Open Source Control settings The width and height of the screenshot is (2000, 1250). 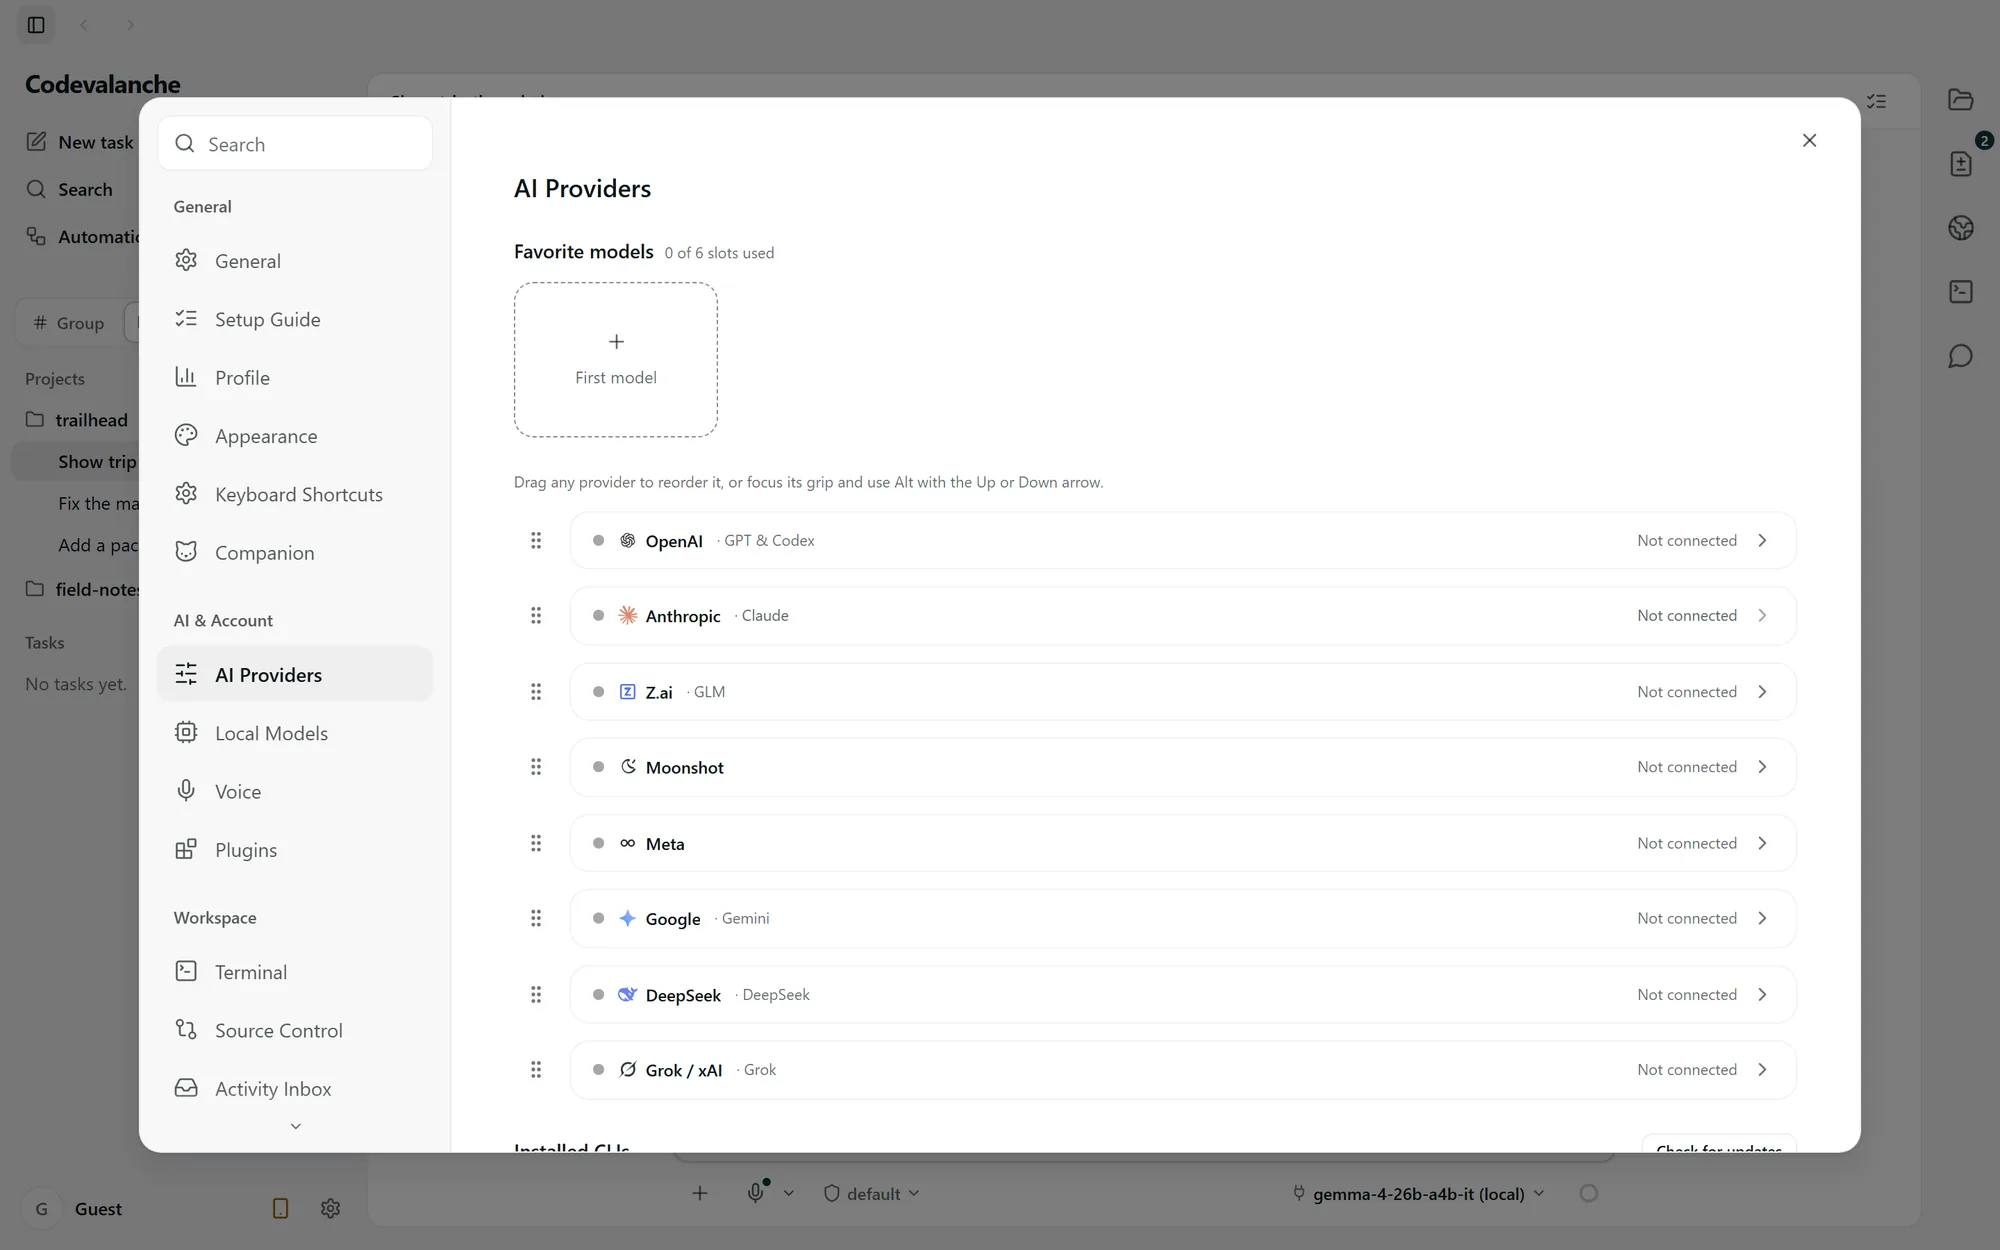295,1030
